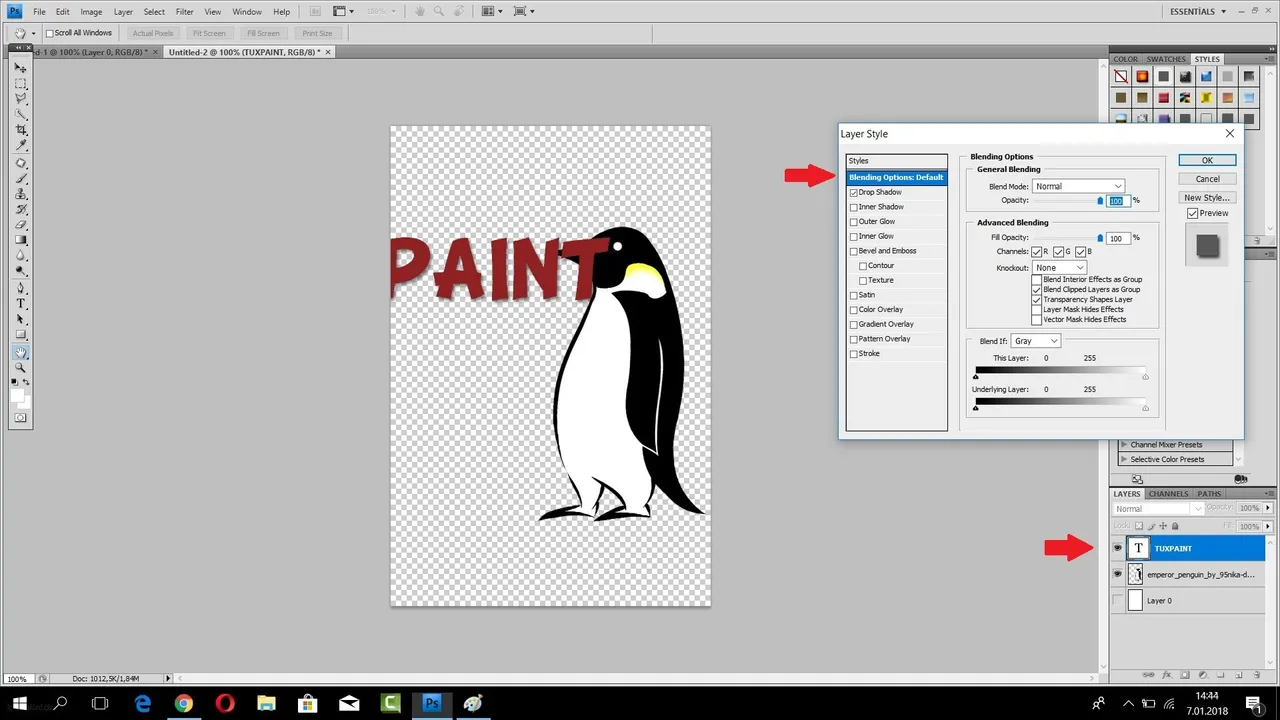Uncheck the Drop Shadow style checkbox
Image resolution: width=1280 pixels, height=720 pixels.
coord(854,192)
